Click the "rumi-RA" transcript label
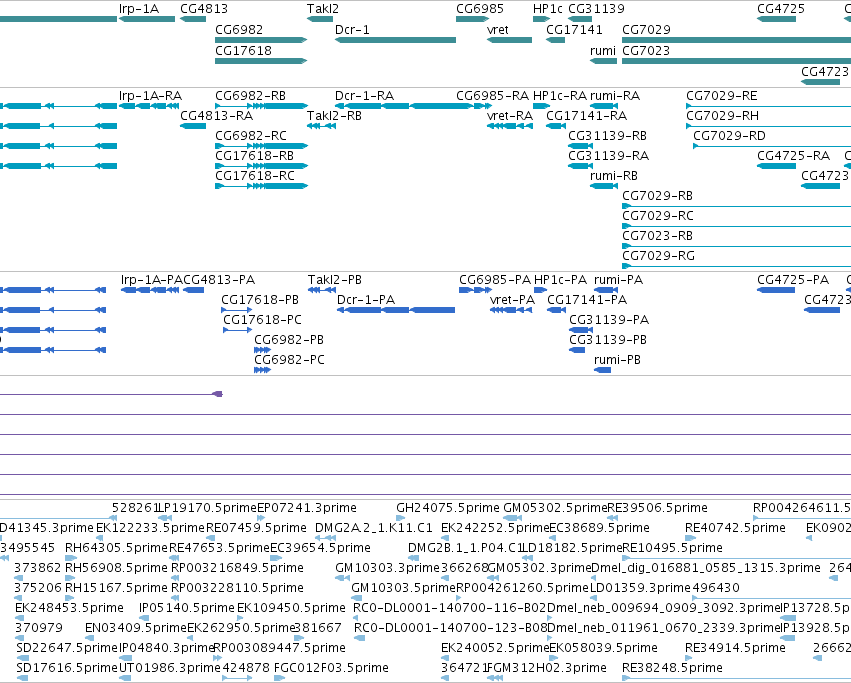The height and width of the screenshot is (683, 851). click(x=615, y=96)
